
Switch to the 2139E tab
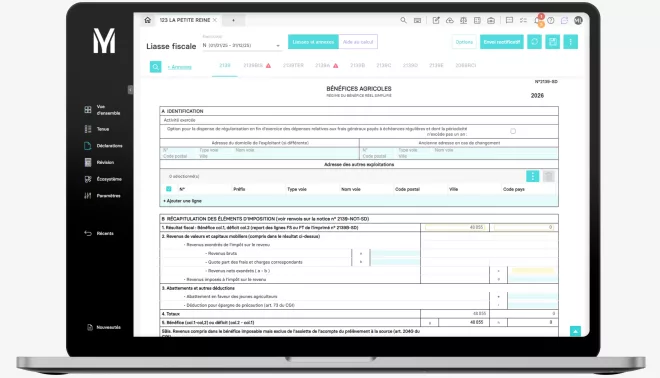[x=436, y=66]
